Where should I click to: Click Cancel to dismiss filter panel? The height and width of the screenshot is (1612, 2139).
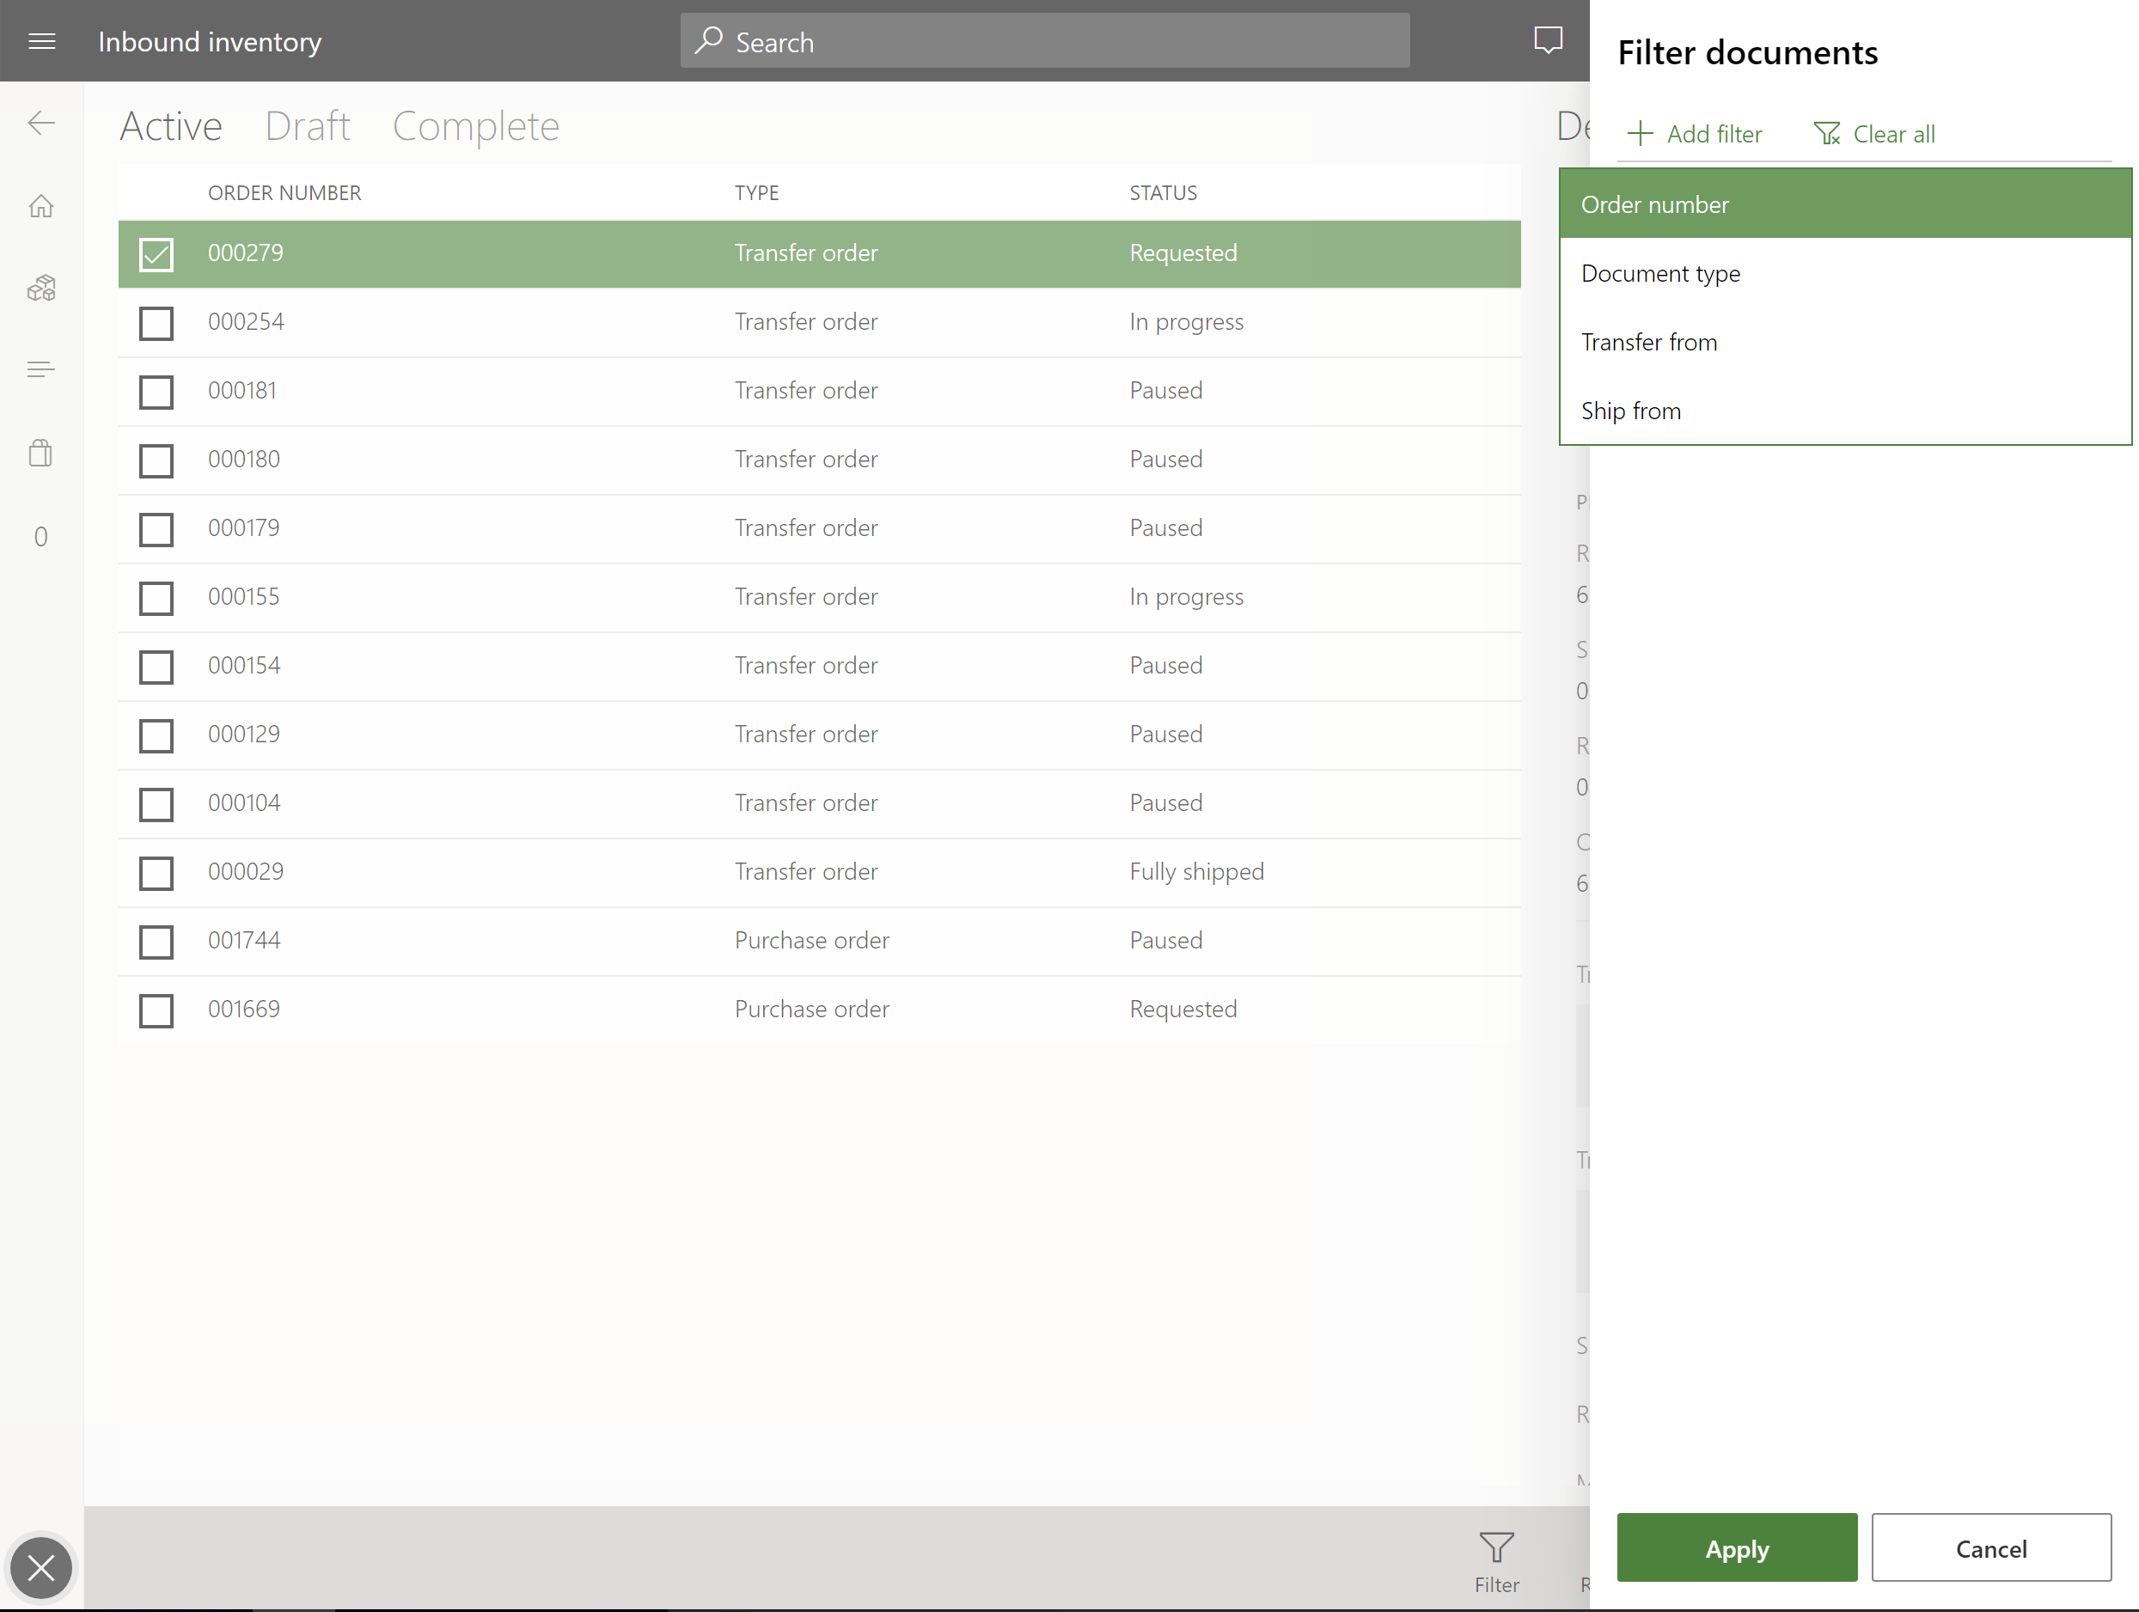pyautogui.click(x=1992, y=1548)
